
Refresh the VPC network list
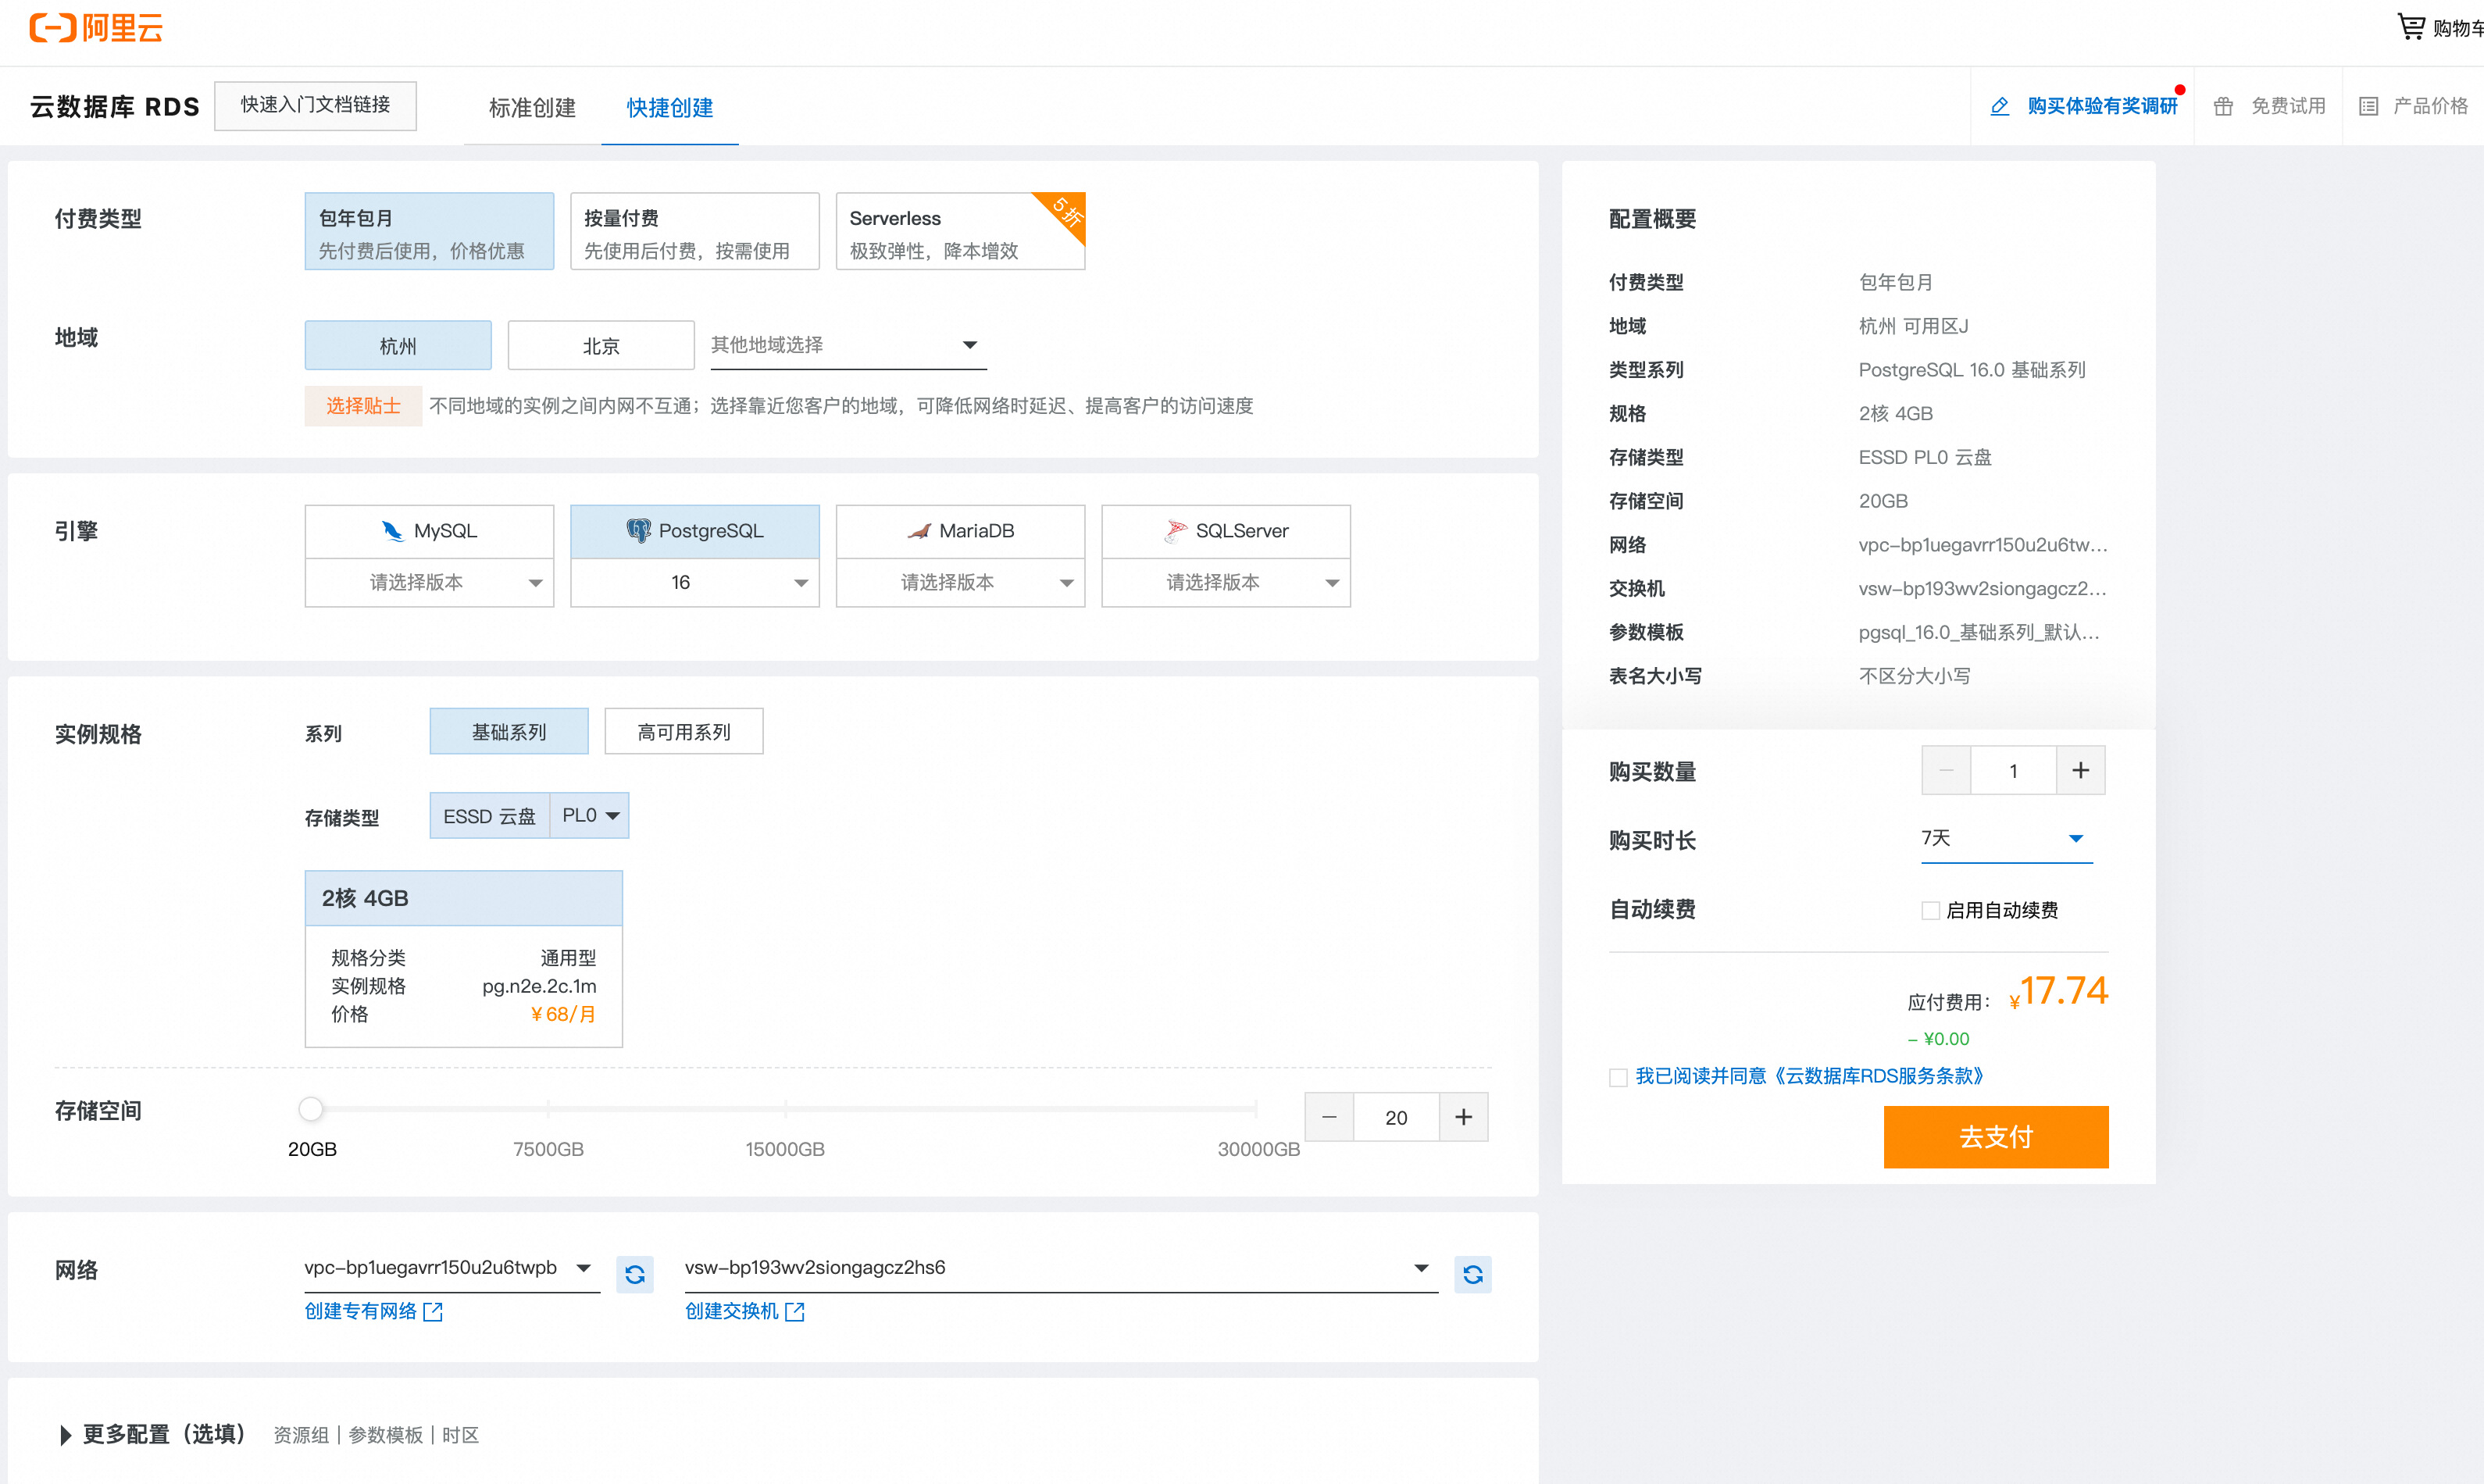(x=634, y=1274)
